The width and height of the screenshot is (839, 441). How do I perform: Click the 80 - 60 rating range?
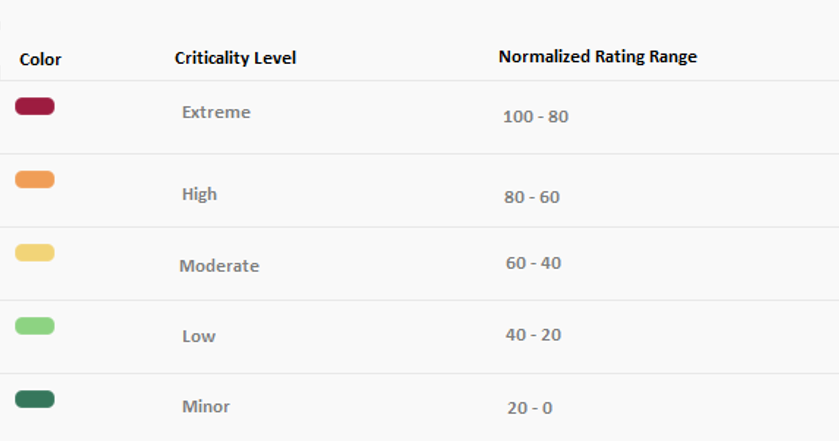(x=532, y=197)
